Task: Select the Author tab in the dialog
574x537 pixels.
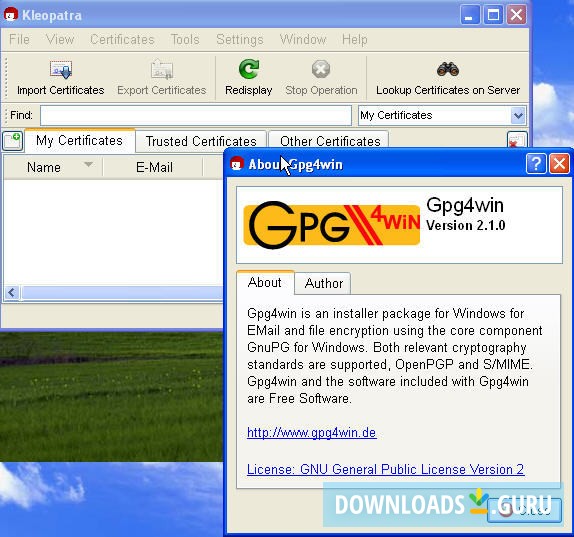Action: tap(324, 283)
